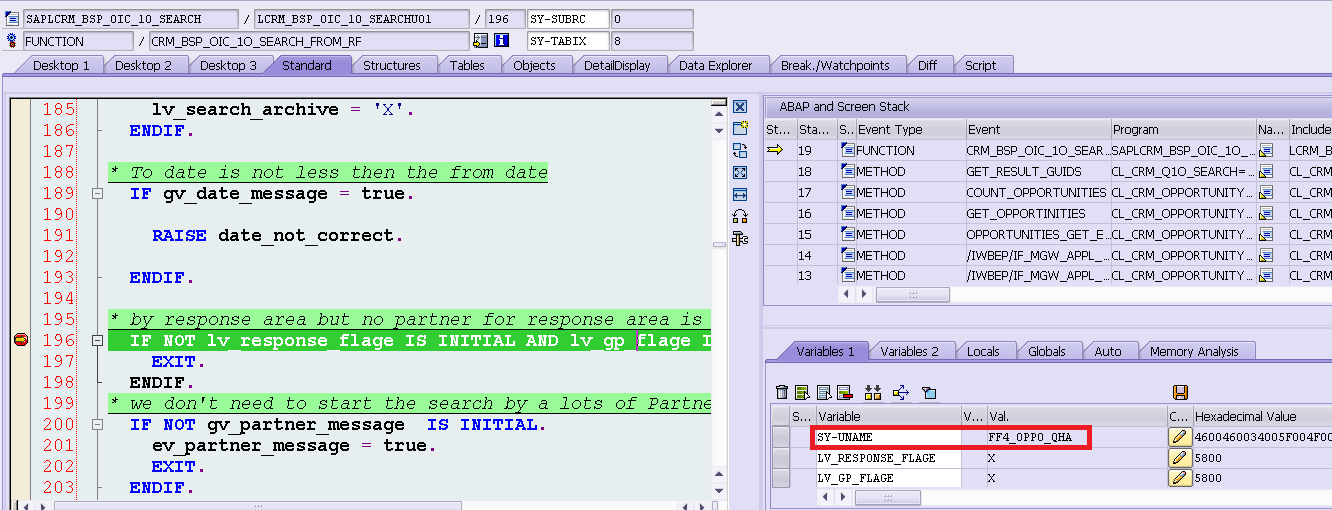This screenshot has height=510, width=1332.
Task: Switch to the Locals tab
Action: click(x=984, y=351)
